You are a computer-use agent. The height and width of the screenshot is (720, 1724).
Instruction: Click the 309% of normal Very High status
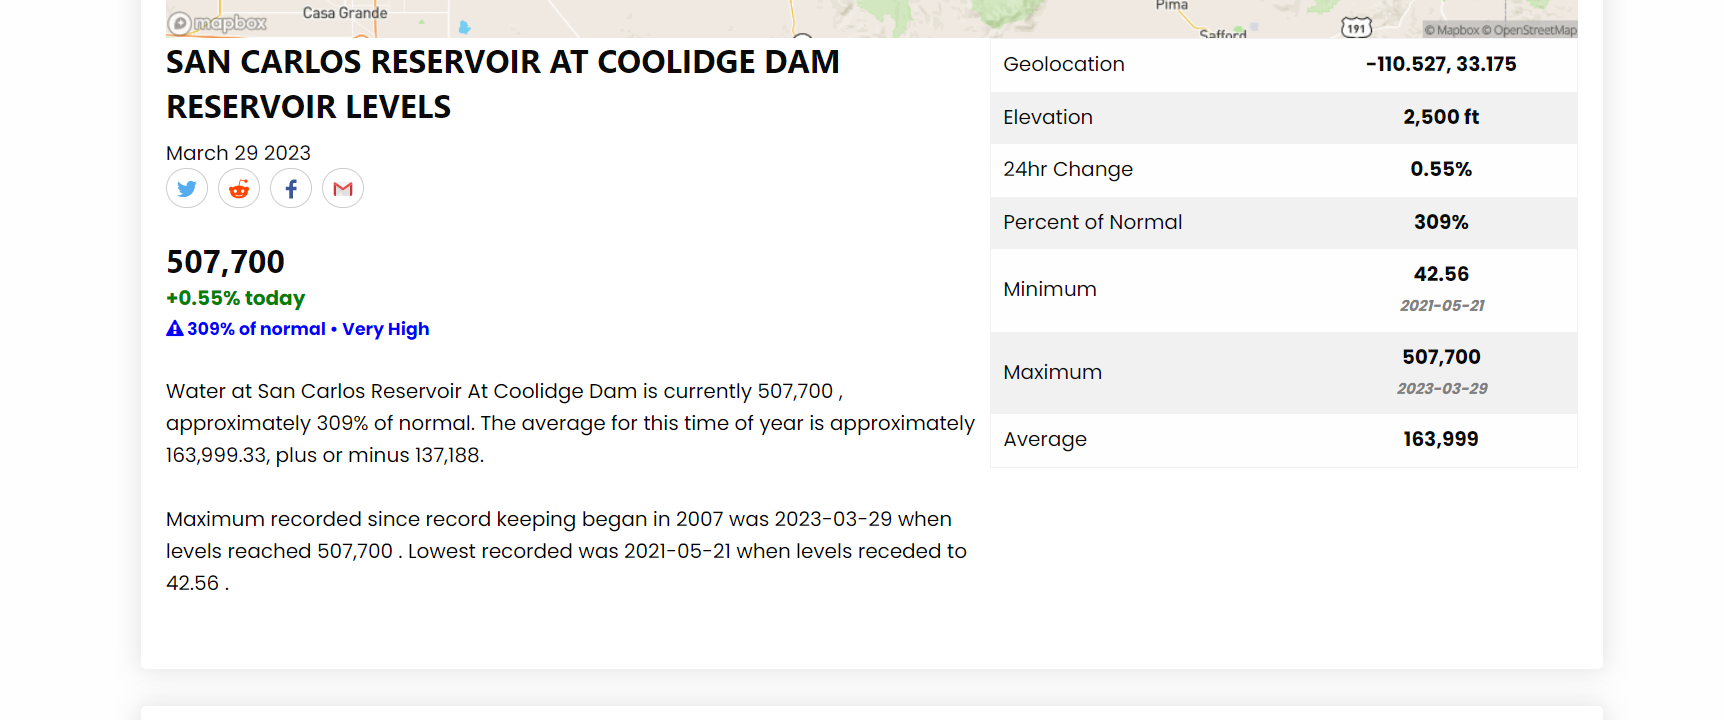click(x=298, y=329)
